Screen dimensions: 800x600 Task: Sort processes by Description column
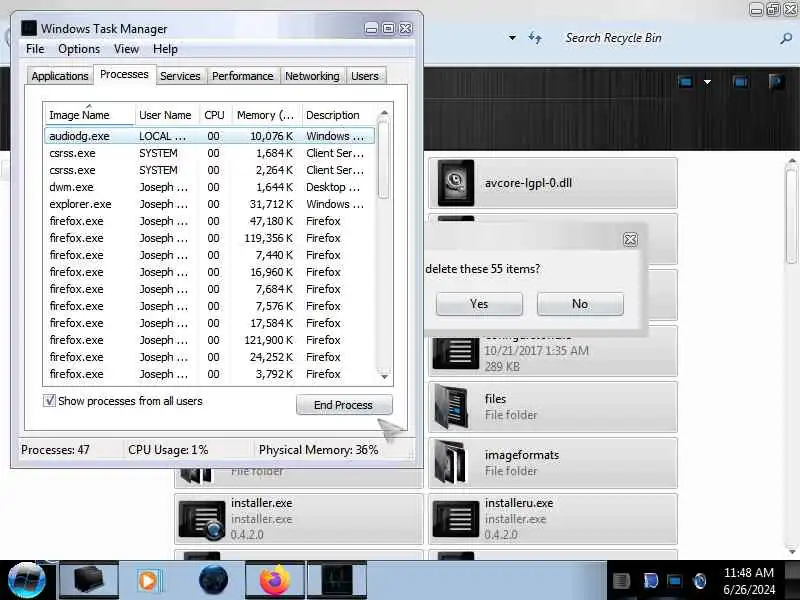(x=339, y=115)
